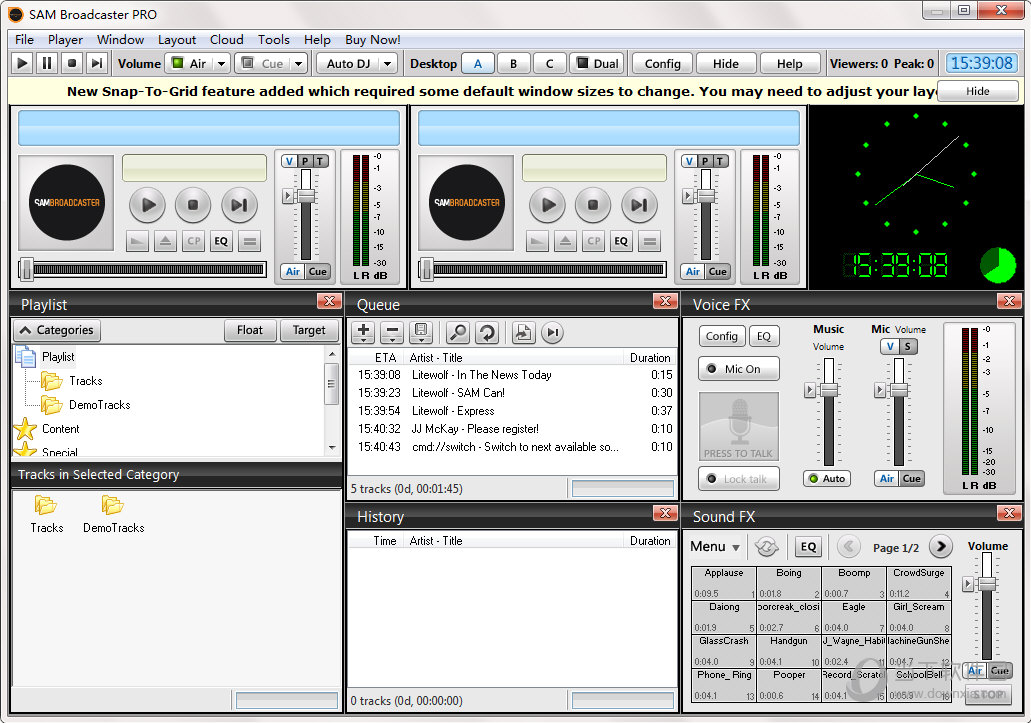The image size is (1031, 723).
Task: Toggle Air output on deck A
Action: point(293,271)
